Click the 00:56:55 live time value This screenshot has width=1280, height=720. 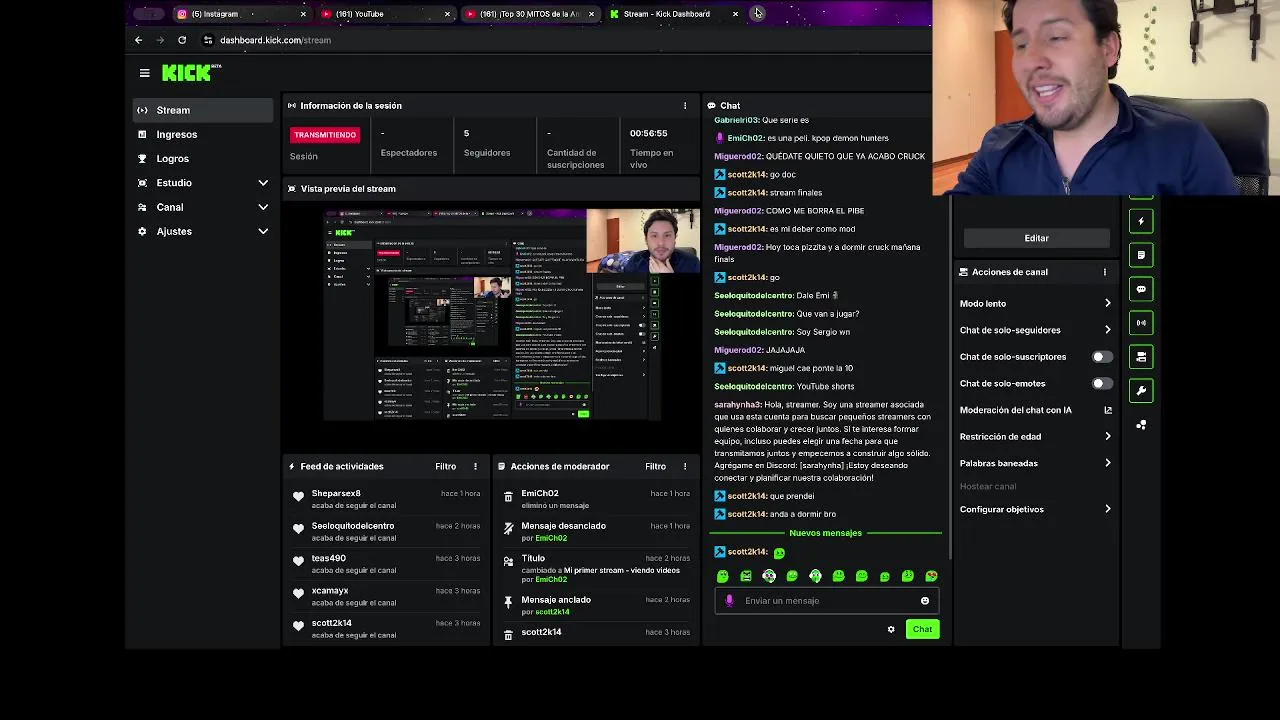pyautogui.click(x=648, y=134)
